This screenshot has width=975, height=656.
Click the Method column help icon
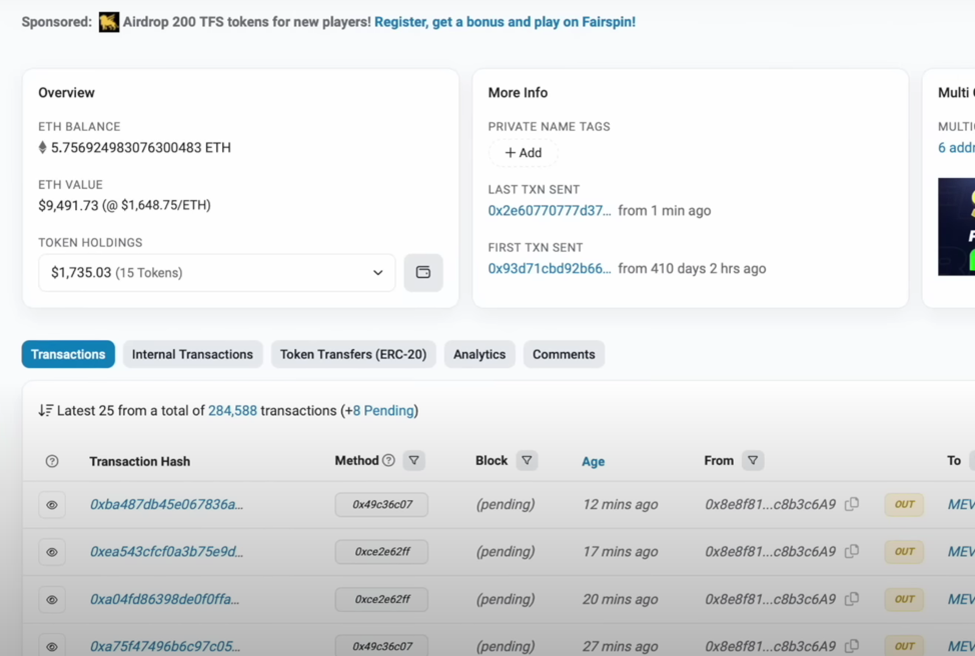click(389, 460)
